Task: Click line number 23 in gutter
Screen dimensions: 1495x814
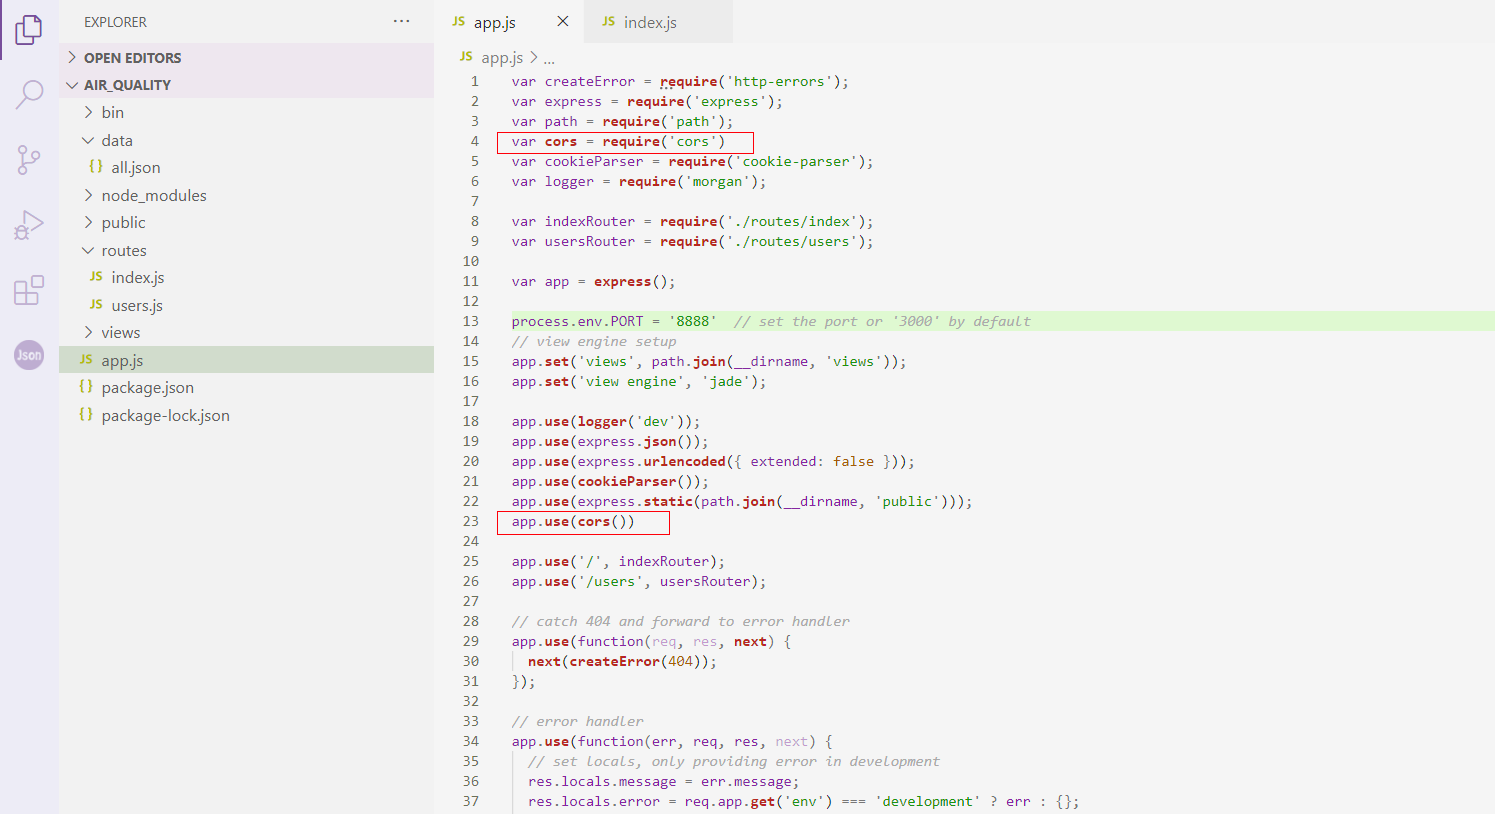Action: 471,521
